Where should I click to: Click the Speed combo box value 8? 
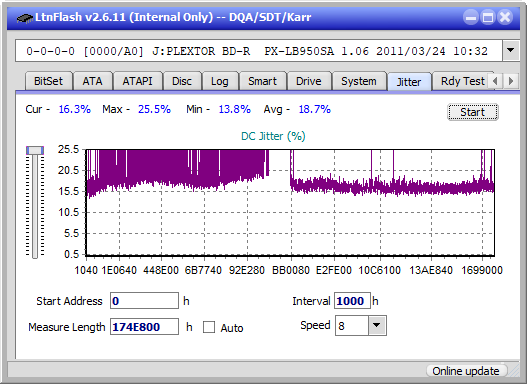pos(352,326)
